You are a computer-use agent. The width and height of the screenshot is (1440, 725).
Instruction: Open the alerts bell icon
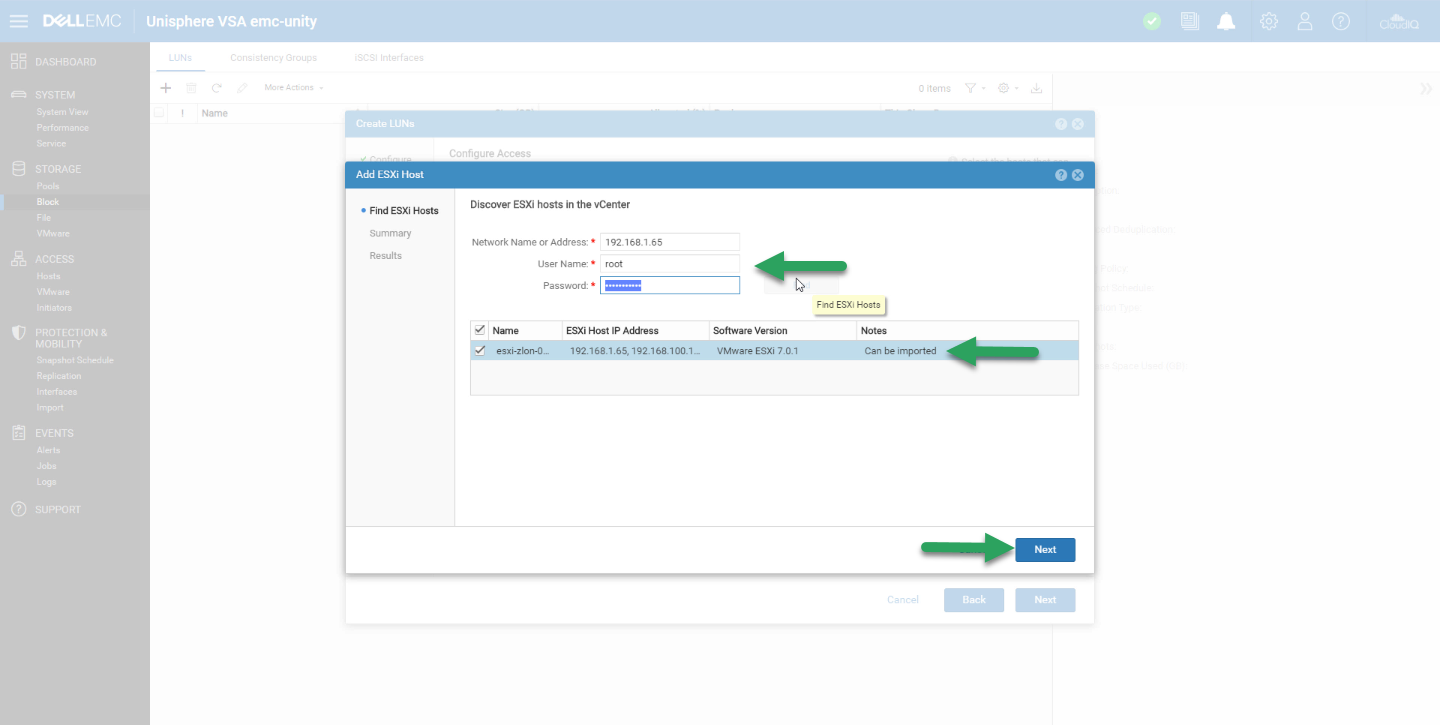click(1226, 21)
